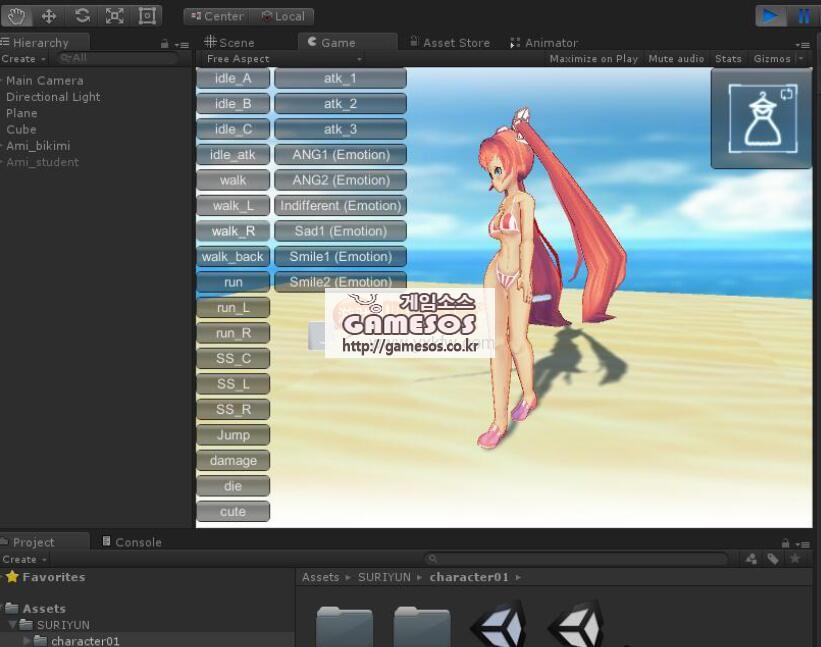
Task: Select the Rect transform tool
Action: tap(147, 16)
